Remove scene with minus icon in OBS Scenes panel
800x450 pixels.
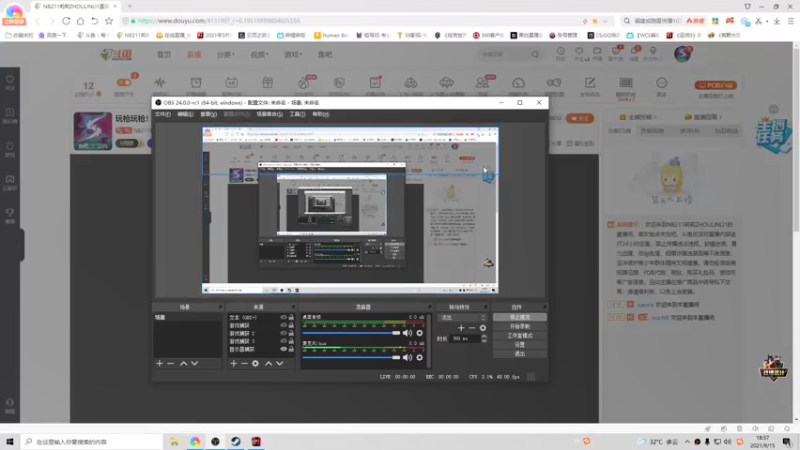171,363
